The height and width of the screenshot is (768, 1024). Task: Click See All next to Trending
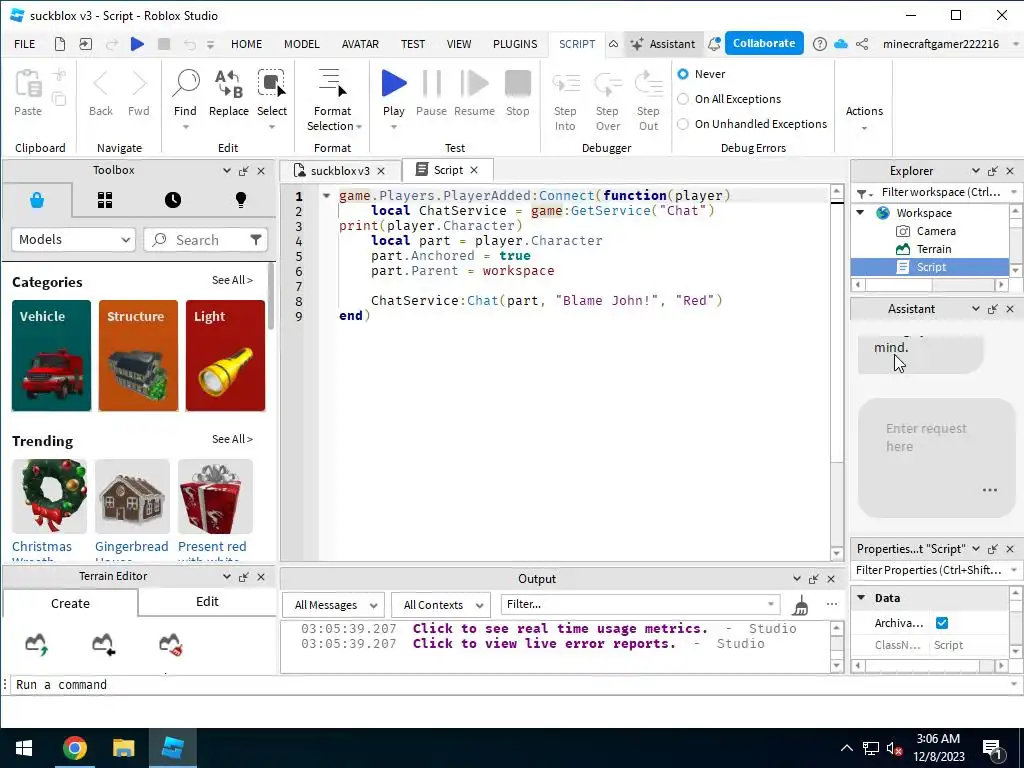coord(232,439)
